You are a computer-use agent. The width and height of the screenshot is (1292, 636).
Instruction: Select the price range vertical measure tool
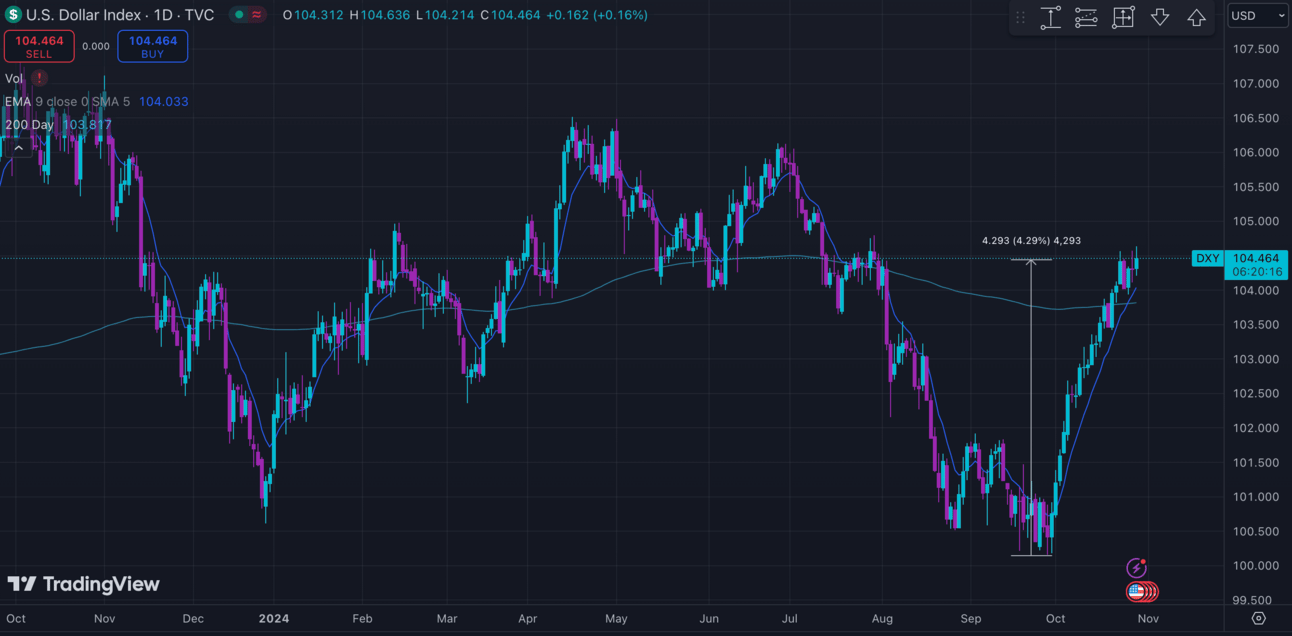click(1050, 17)
